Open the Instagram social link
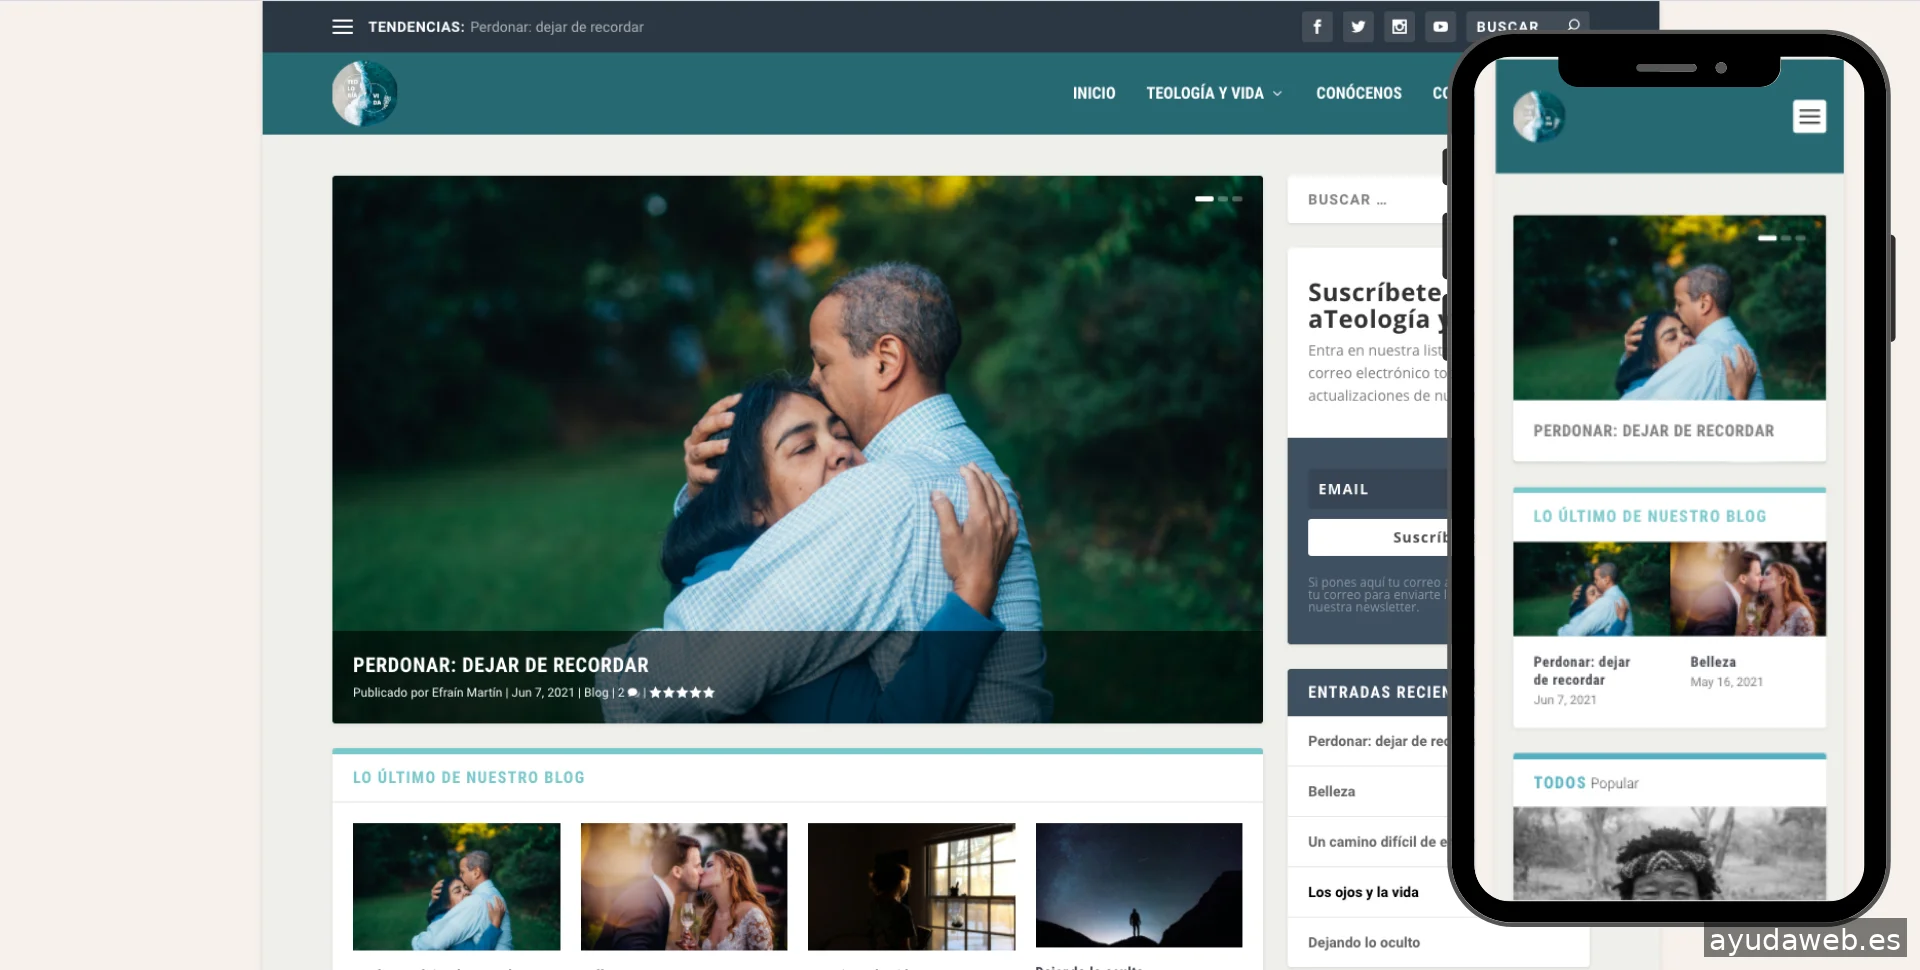Screen dimensions: 1920x970 pyautogui.click(x=1399, y=27)
